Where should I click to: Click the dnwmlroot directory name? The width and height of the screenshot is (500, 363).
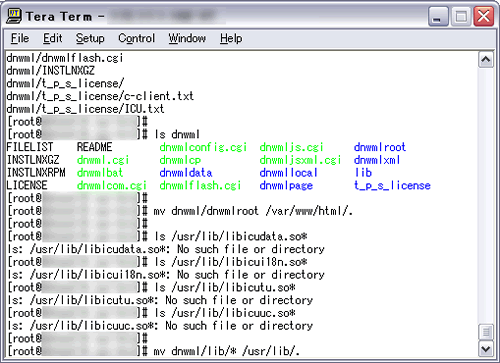coord(380,147)
